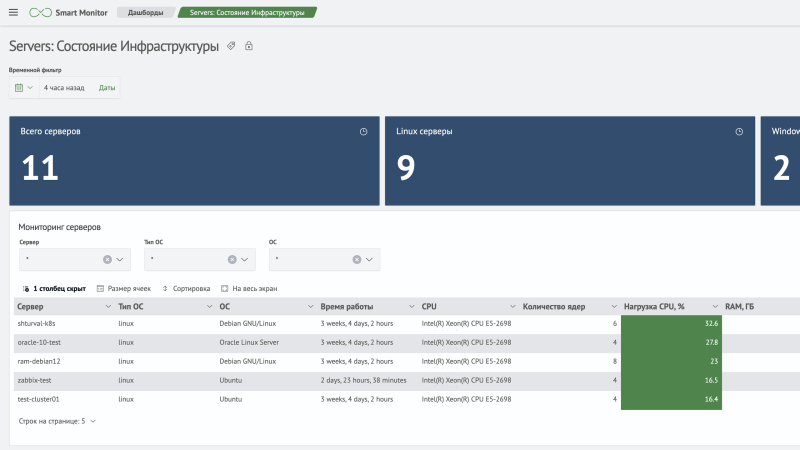Click the Сортировка sort arrows icon
Viewport: 800px width, 450px height.
click(x=165, y=289)
